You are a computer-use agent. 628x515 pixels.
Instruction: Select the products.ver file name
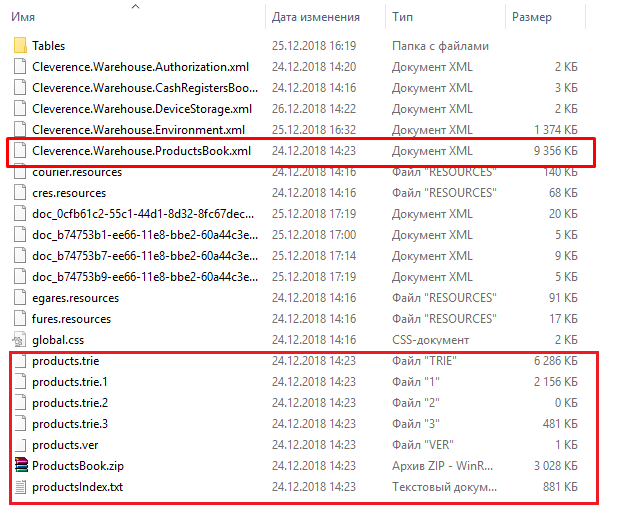pos(65,445)
